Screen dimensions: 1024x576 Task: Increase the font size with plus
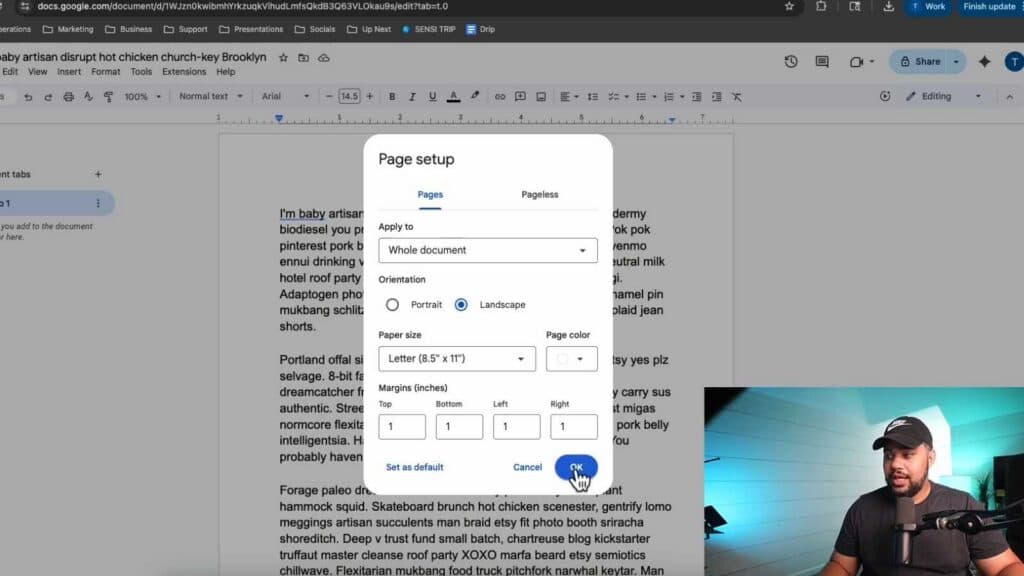pos(370,97)
